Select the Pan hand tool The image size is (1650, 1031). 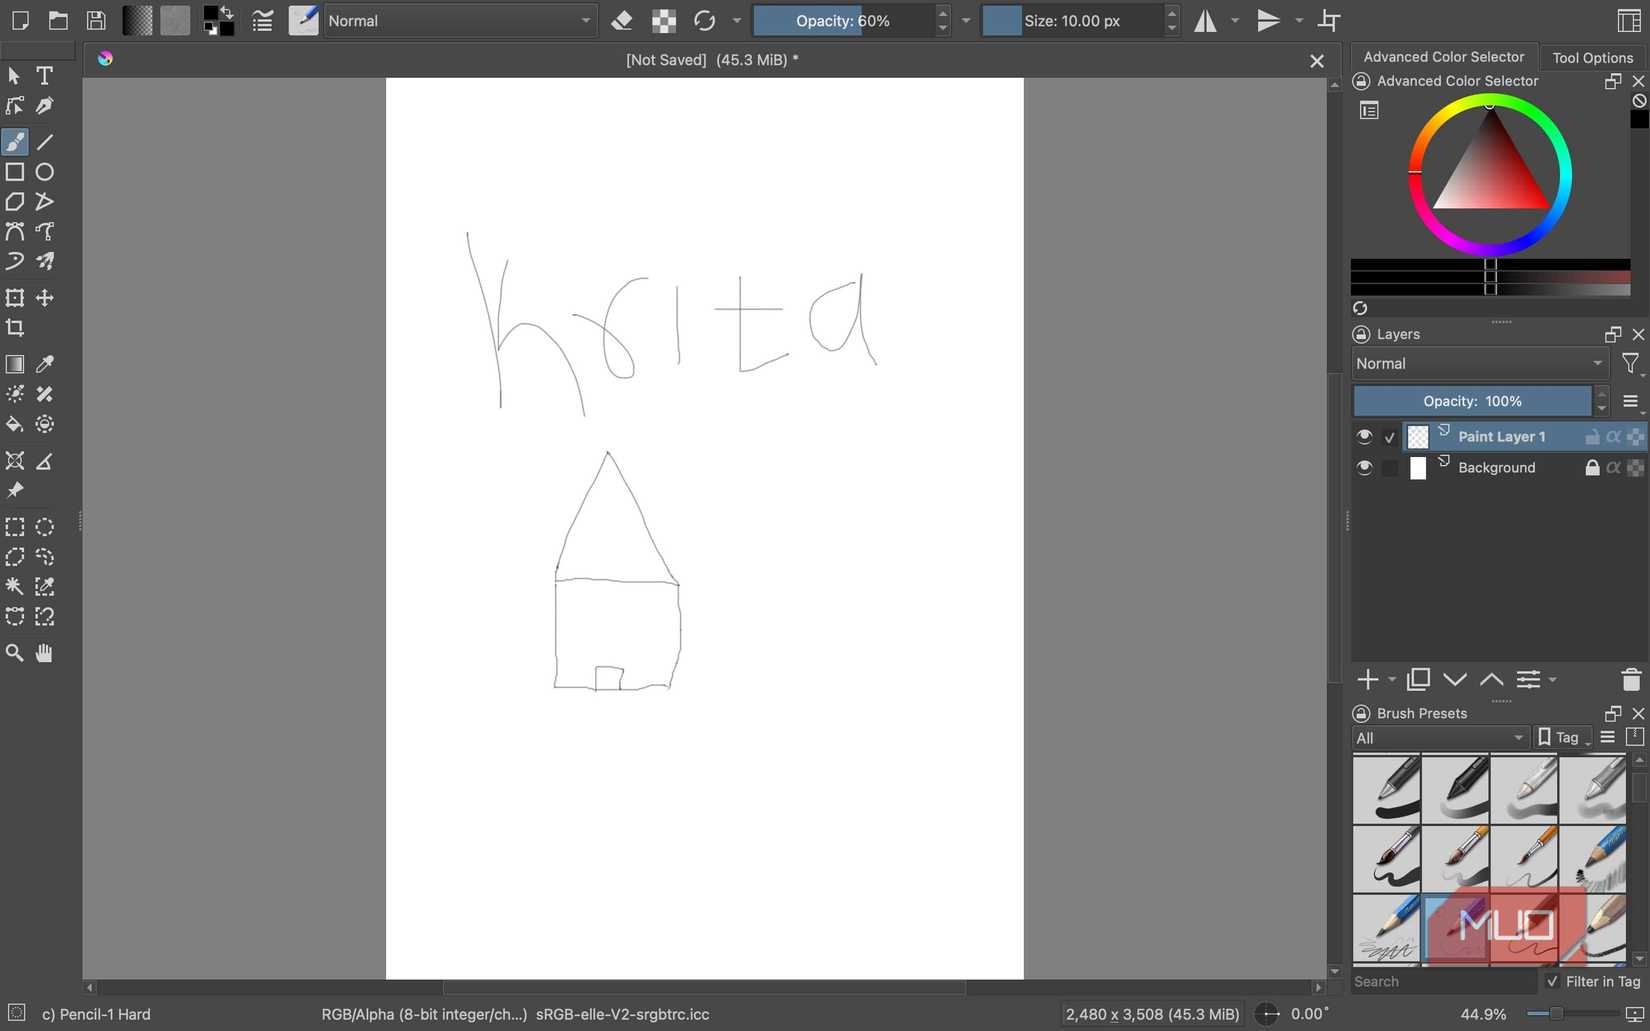(x=44, y=653)
